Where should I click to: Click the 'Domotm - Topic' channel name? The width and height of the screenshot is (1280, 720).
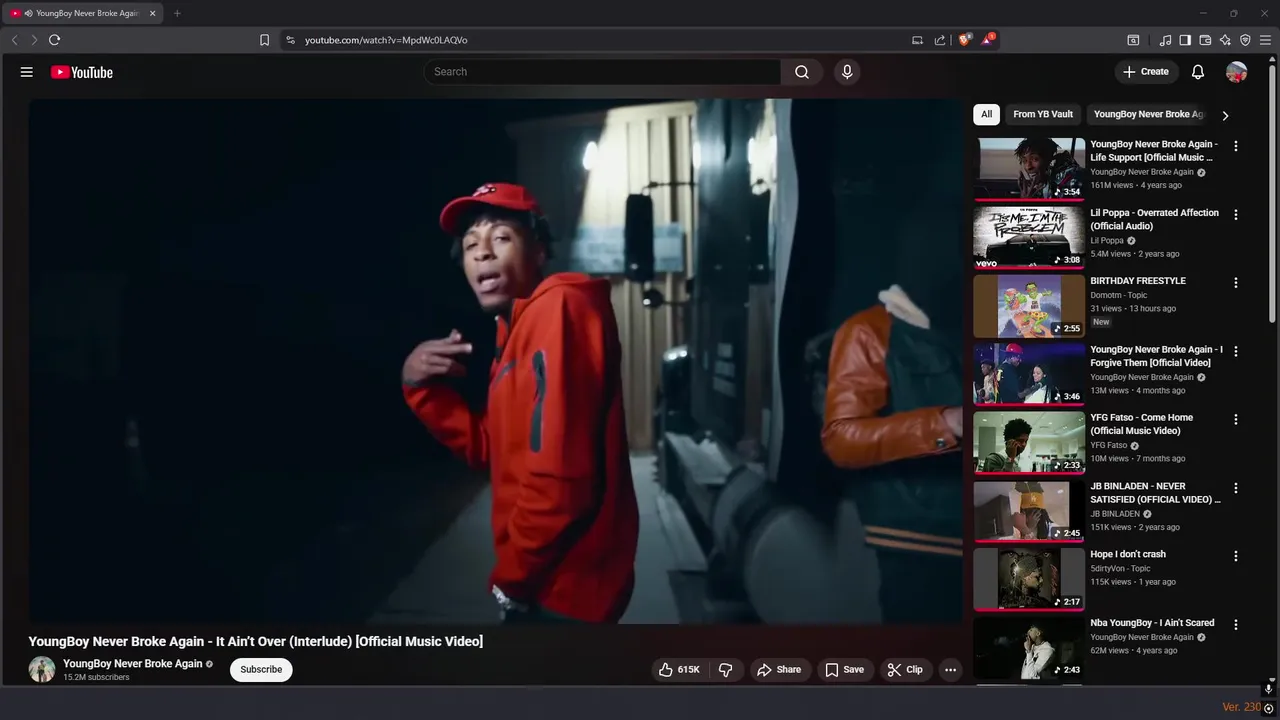(x=1118, y=295)
